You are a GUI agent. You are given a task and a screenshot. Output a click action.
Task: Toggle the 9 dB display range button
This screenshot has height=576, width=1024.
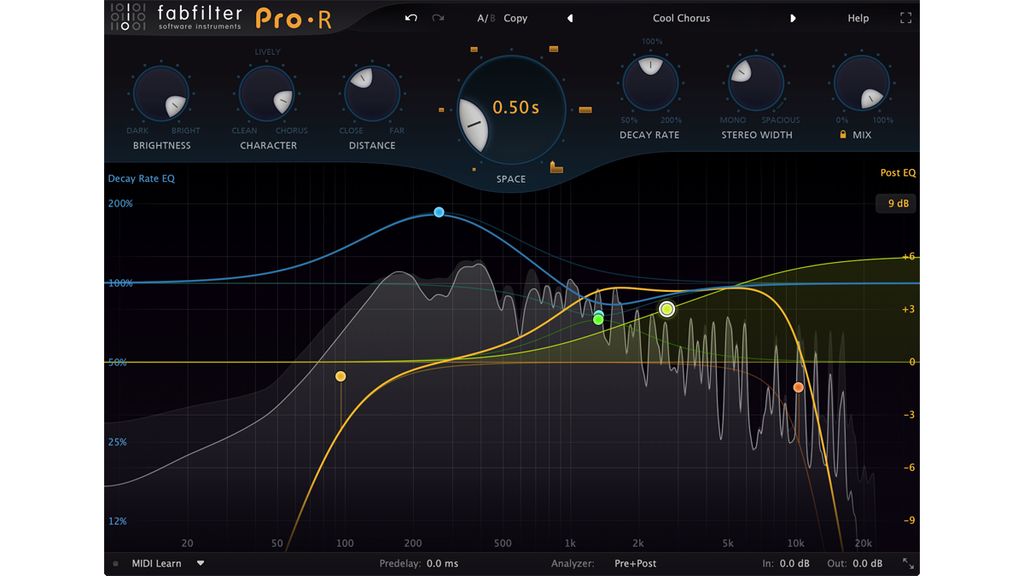(896, 203)
